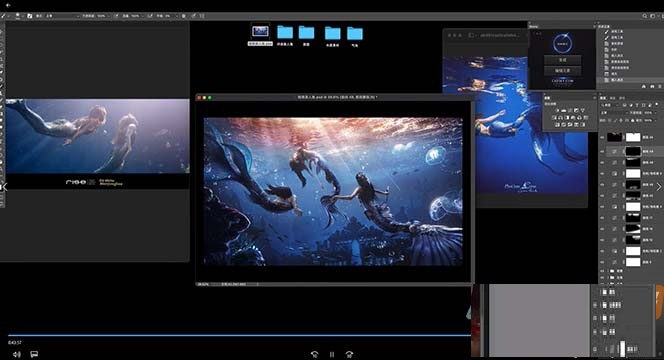Viewport: 664px width, 360px height.
Task: Show previous slide with left chevron
Action: tap(4, 186)
